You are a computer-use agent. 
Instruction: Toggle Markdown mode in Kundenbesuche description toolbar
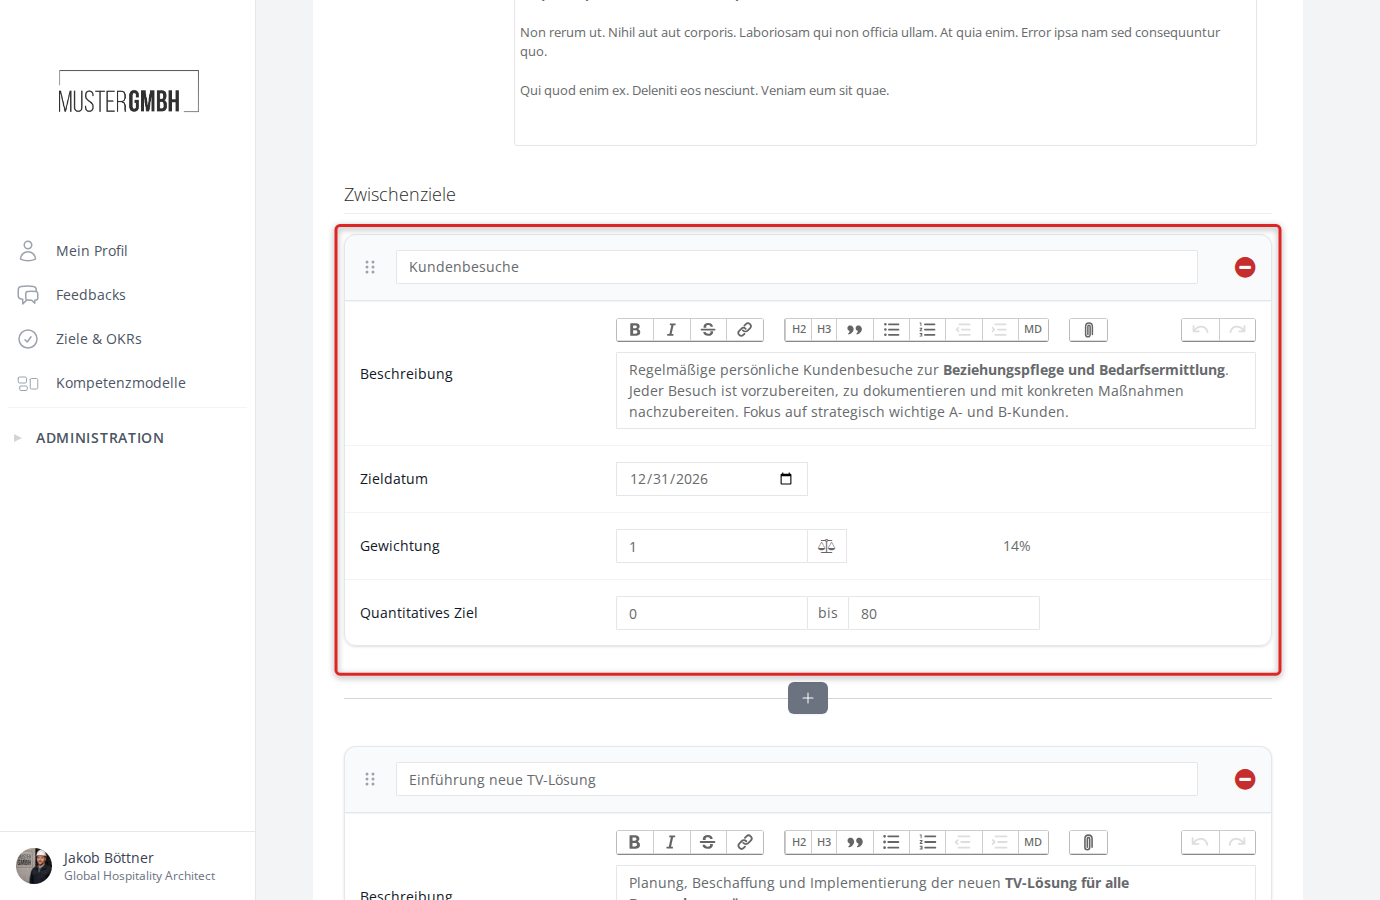[x=1033, y=330]
